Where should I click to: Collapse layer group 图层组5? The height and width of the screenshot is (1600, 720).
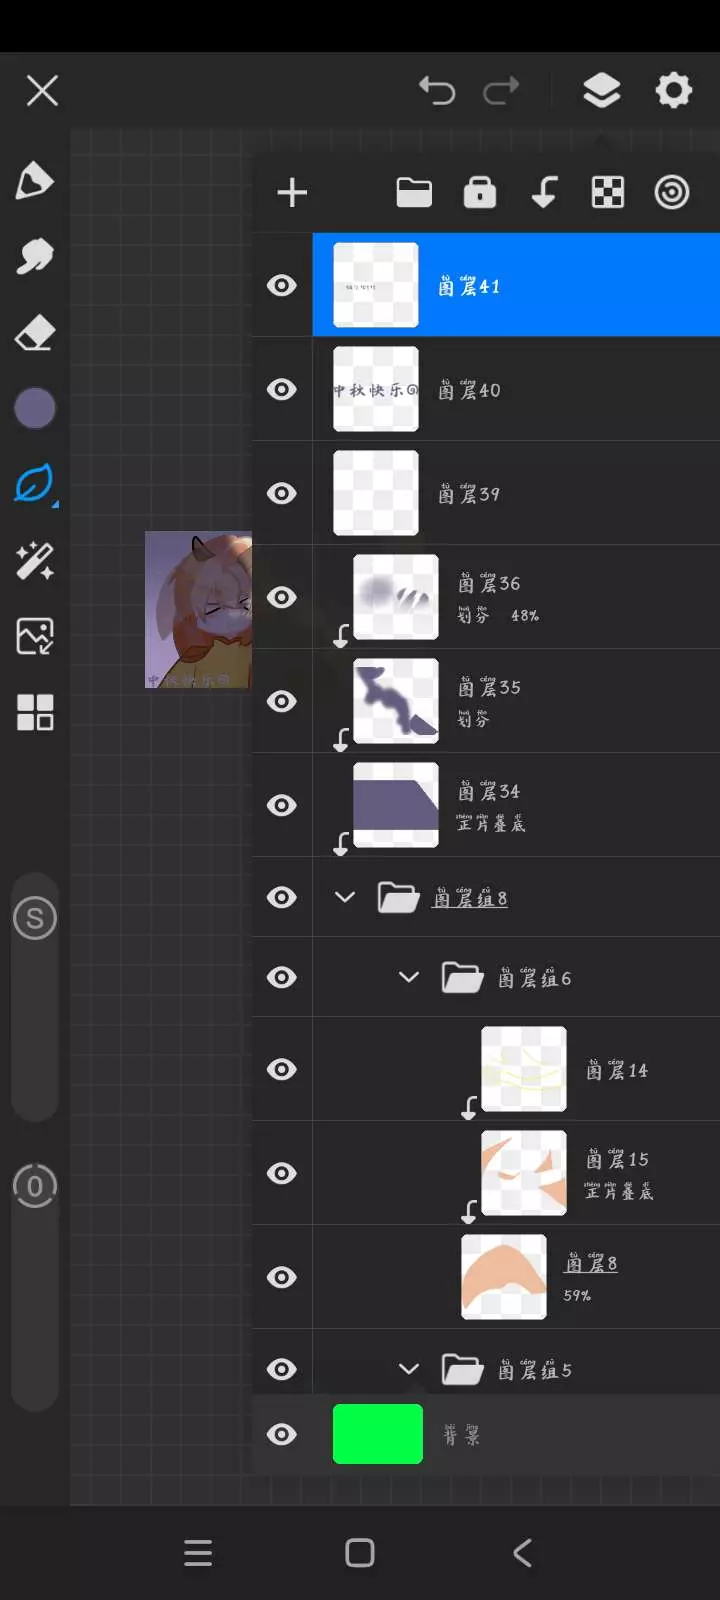409,1369
